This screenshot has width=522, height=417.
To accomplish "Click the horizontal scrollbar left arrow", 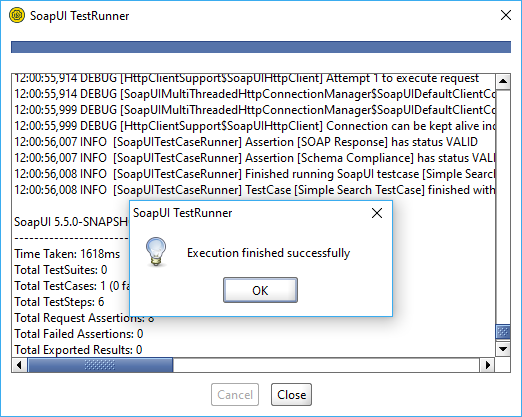I will click(x=19, y=365).
